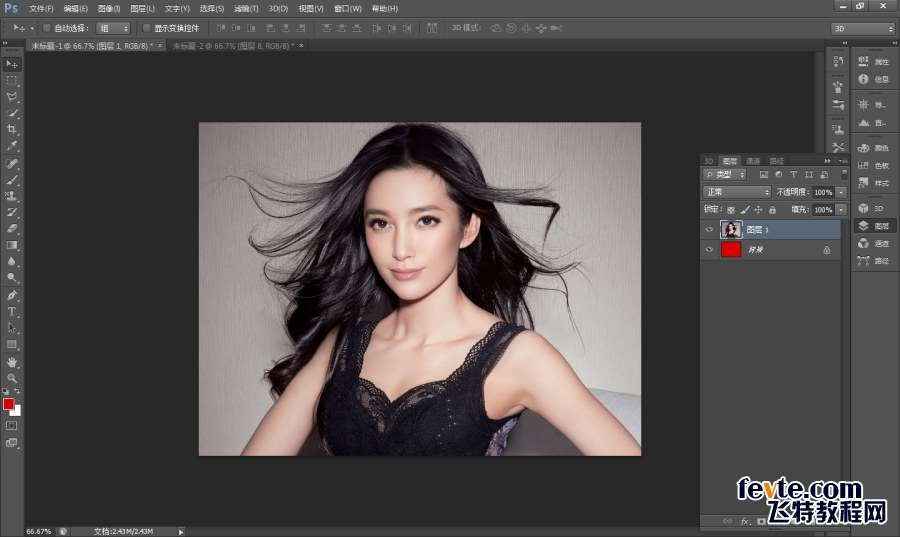Select the Quick Selection tool

click(11, 113)
